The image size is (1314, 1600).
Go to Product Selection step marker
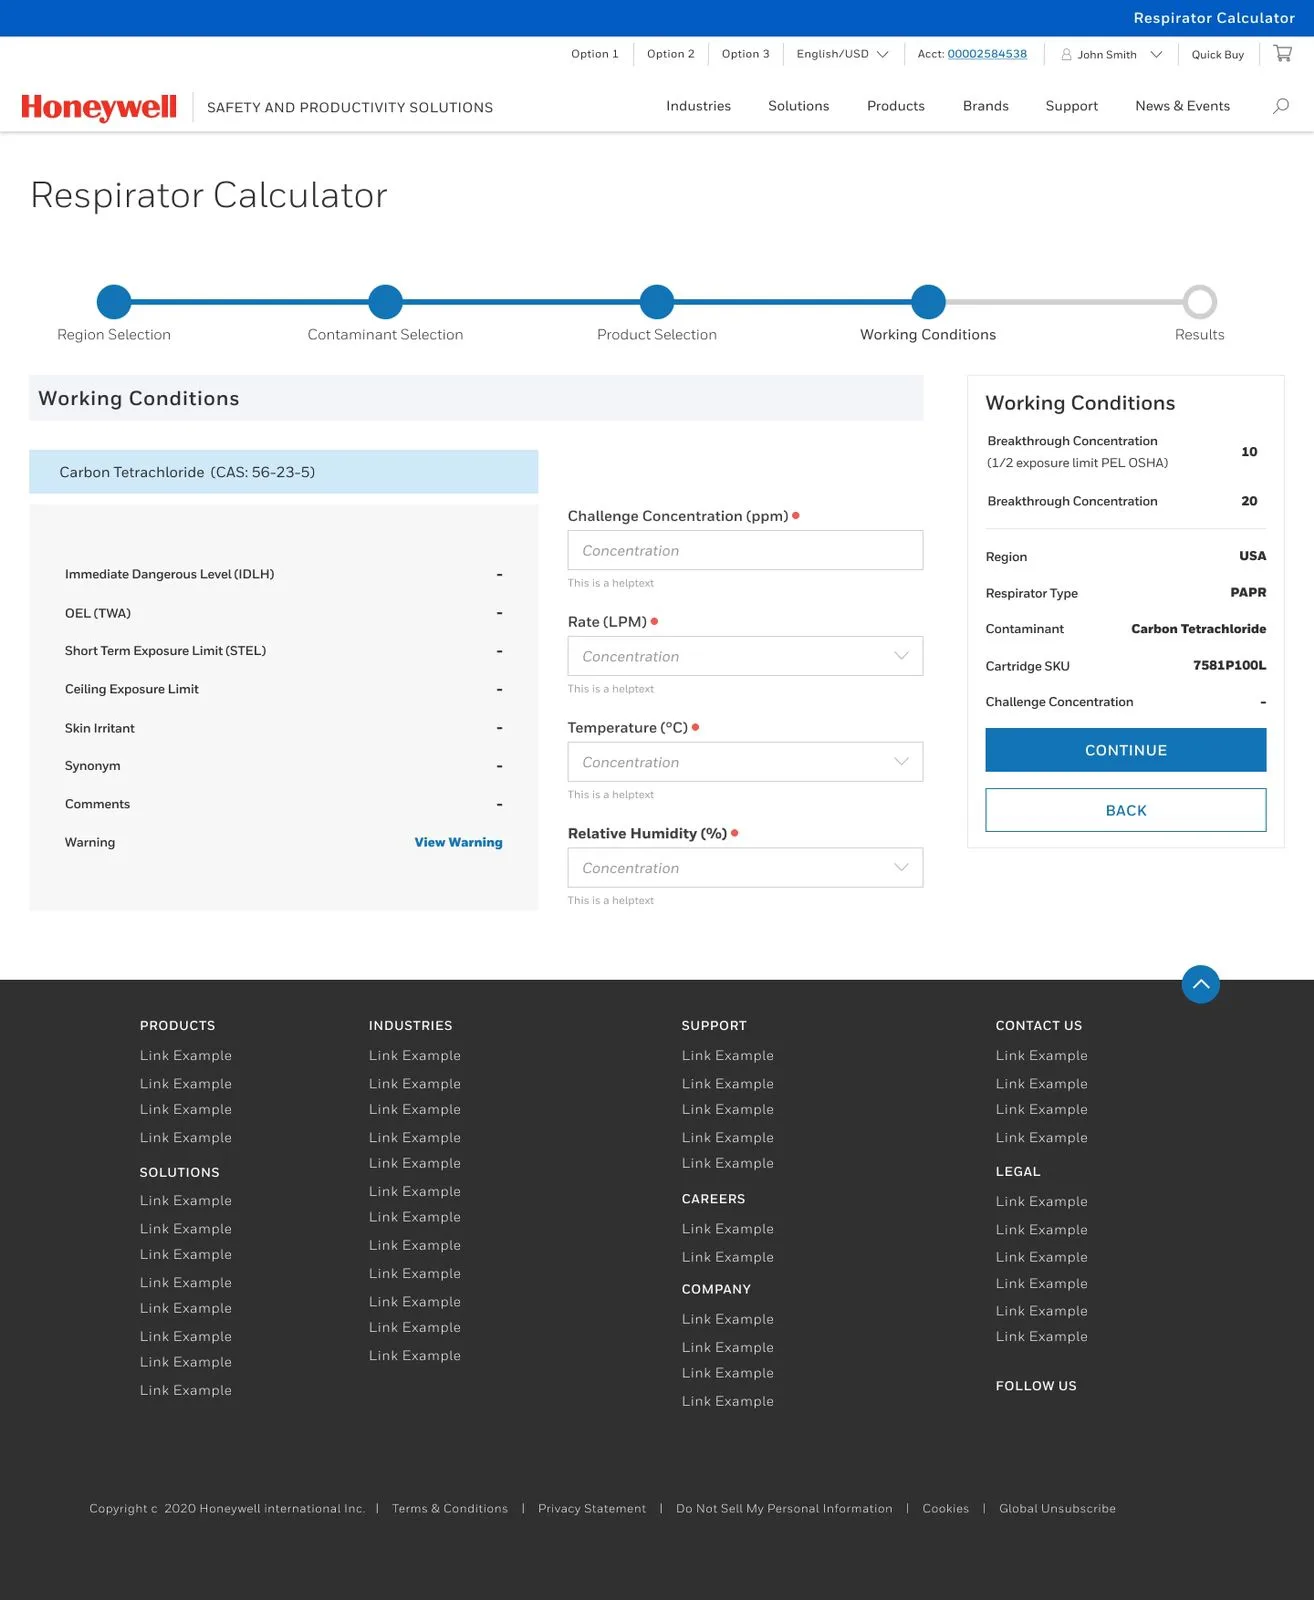coord(657,301)
